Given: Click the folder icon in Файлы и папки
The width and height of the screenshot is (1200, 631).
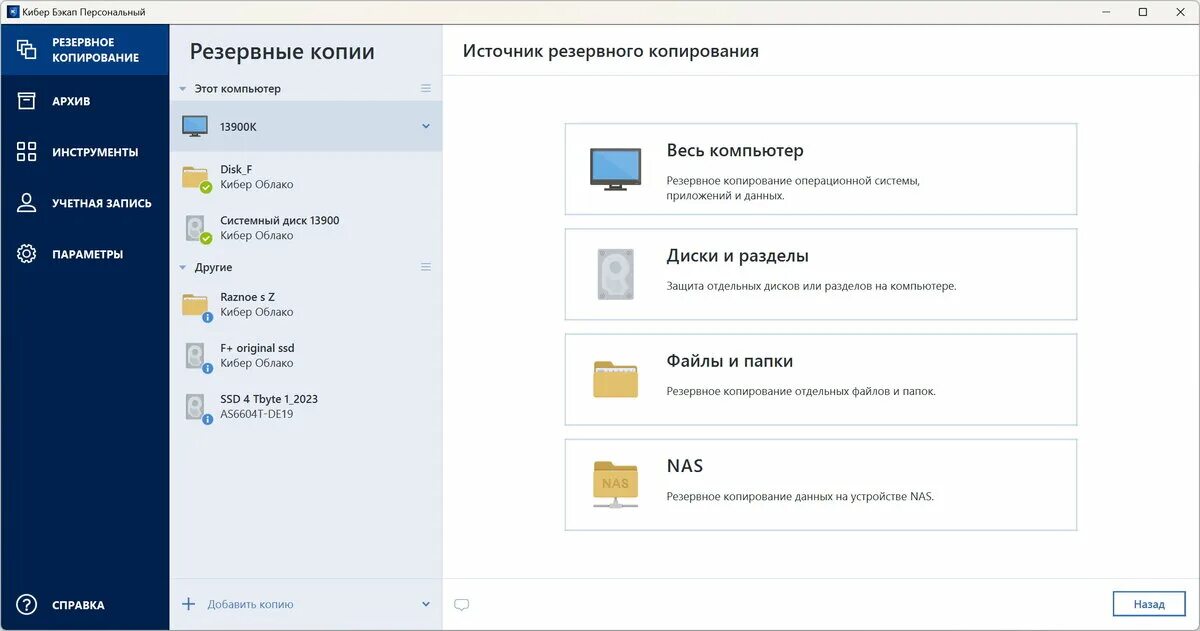Looking at the screenshot, I should 615,379.
